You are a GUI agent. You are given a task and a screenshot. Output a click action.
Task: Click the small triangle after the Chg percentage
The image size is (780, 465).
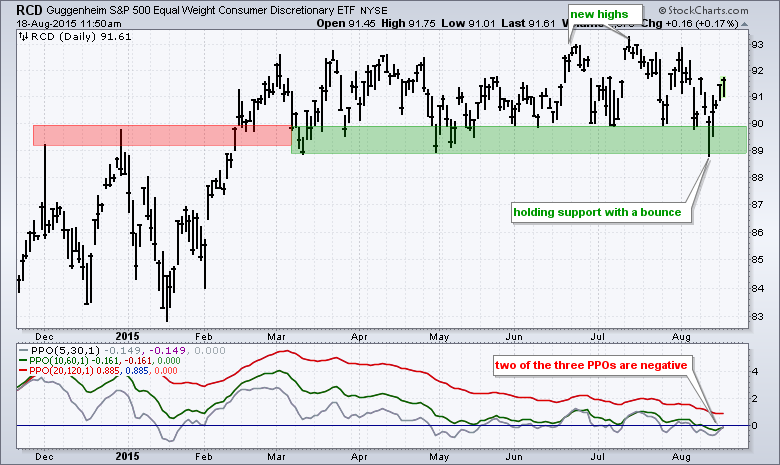click(744, 24)
